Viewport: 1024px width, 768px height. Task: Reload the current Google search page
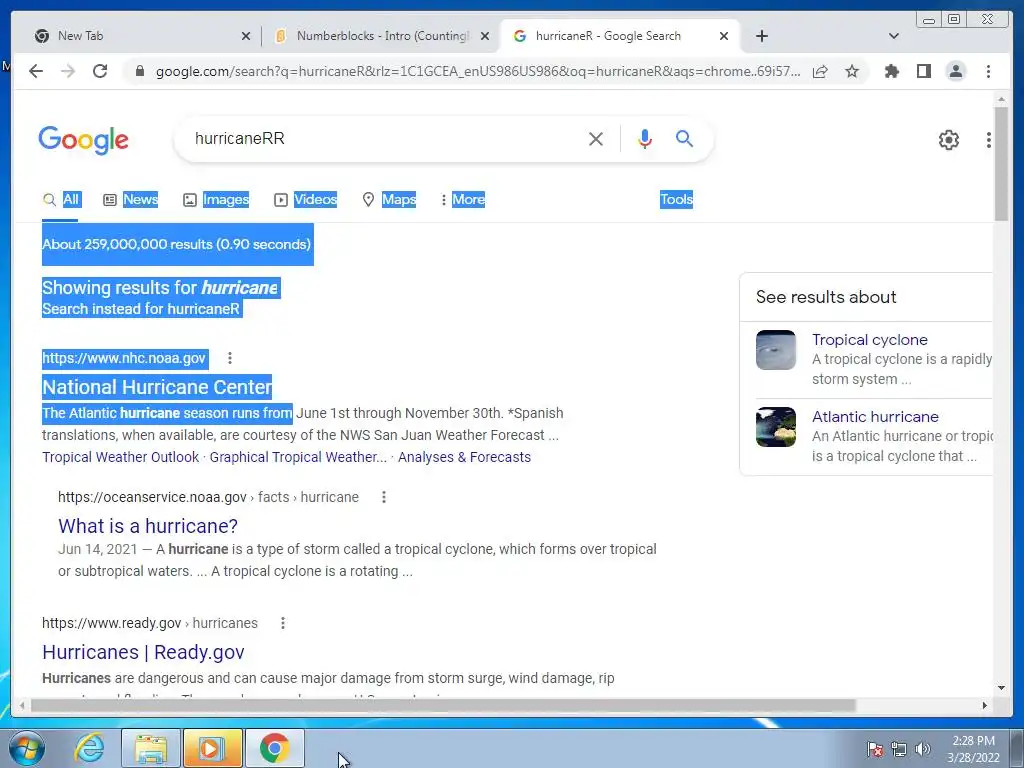100,71
